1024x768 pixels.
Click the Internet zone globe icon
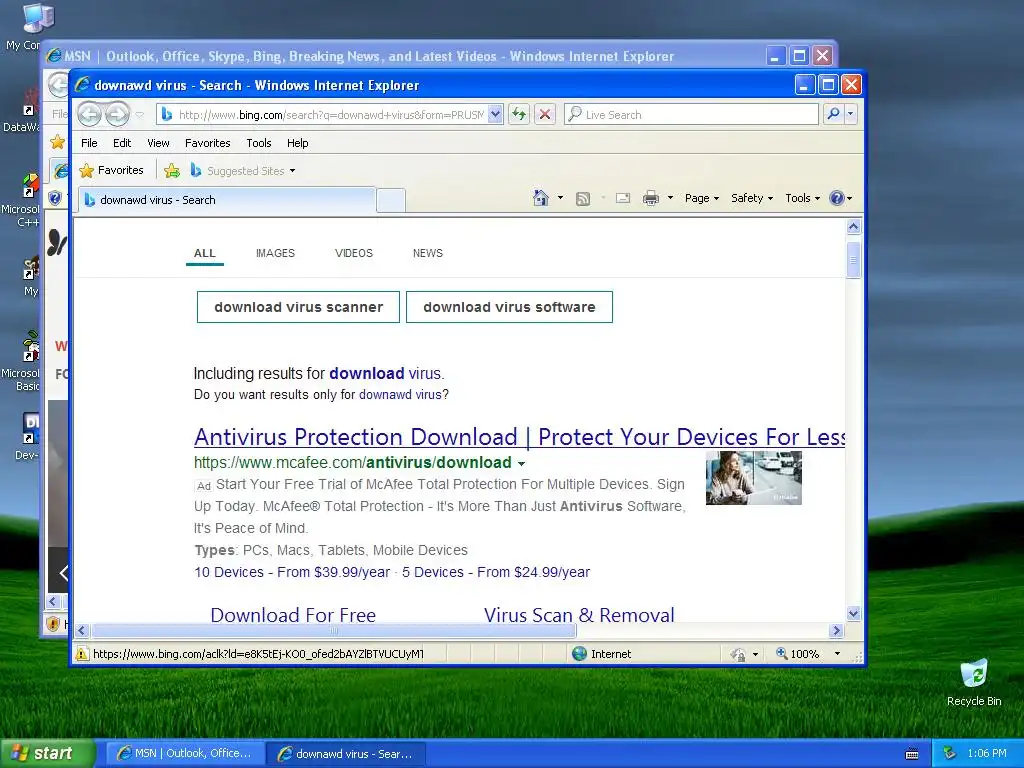(x=579, y=654)
